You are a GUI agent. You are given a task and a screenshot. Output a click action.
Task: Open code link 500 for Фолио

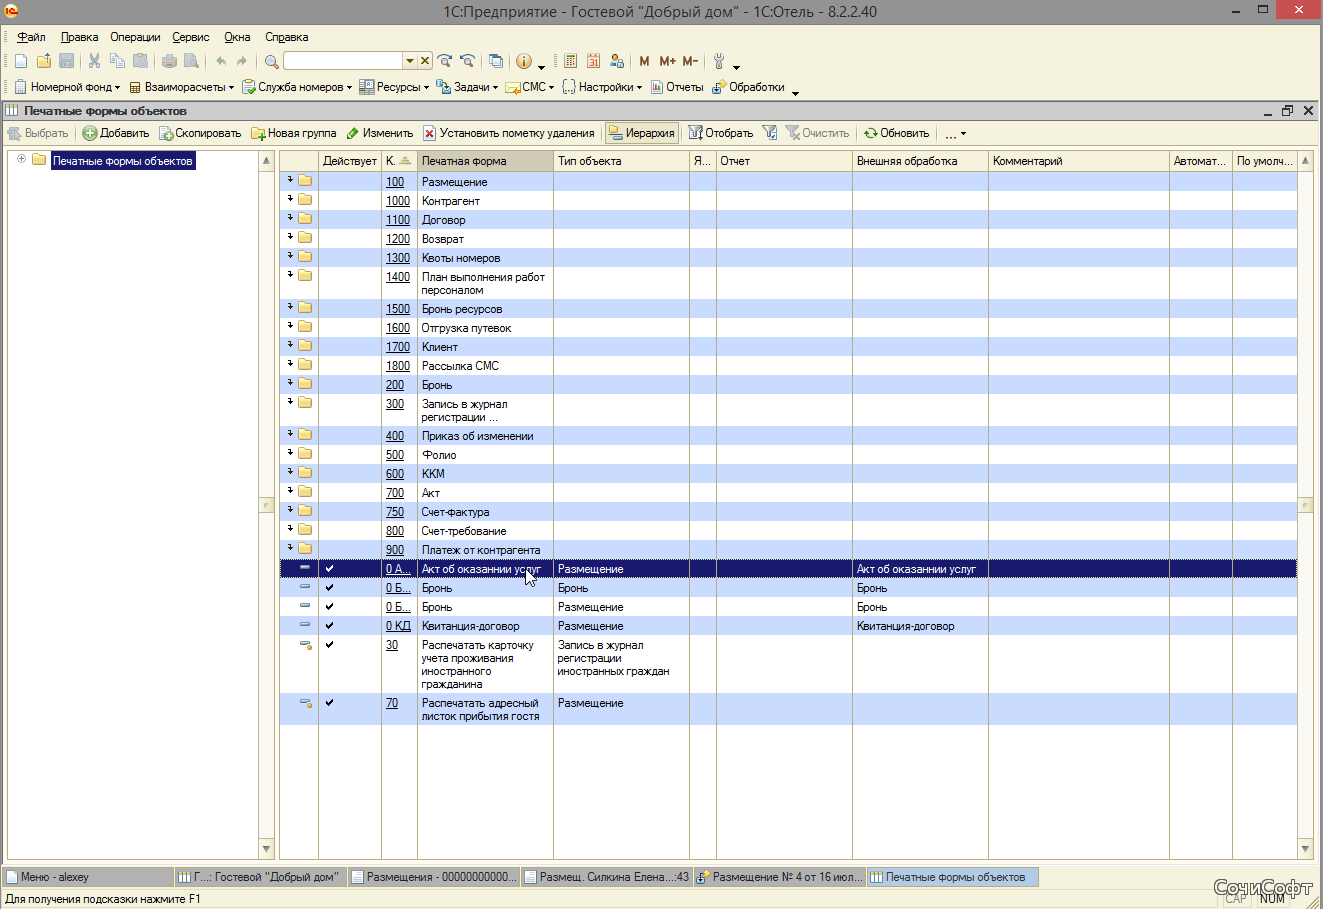(x=395, y=455)
